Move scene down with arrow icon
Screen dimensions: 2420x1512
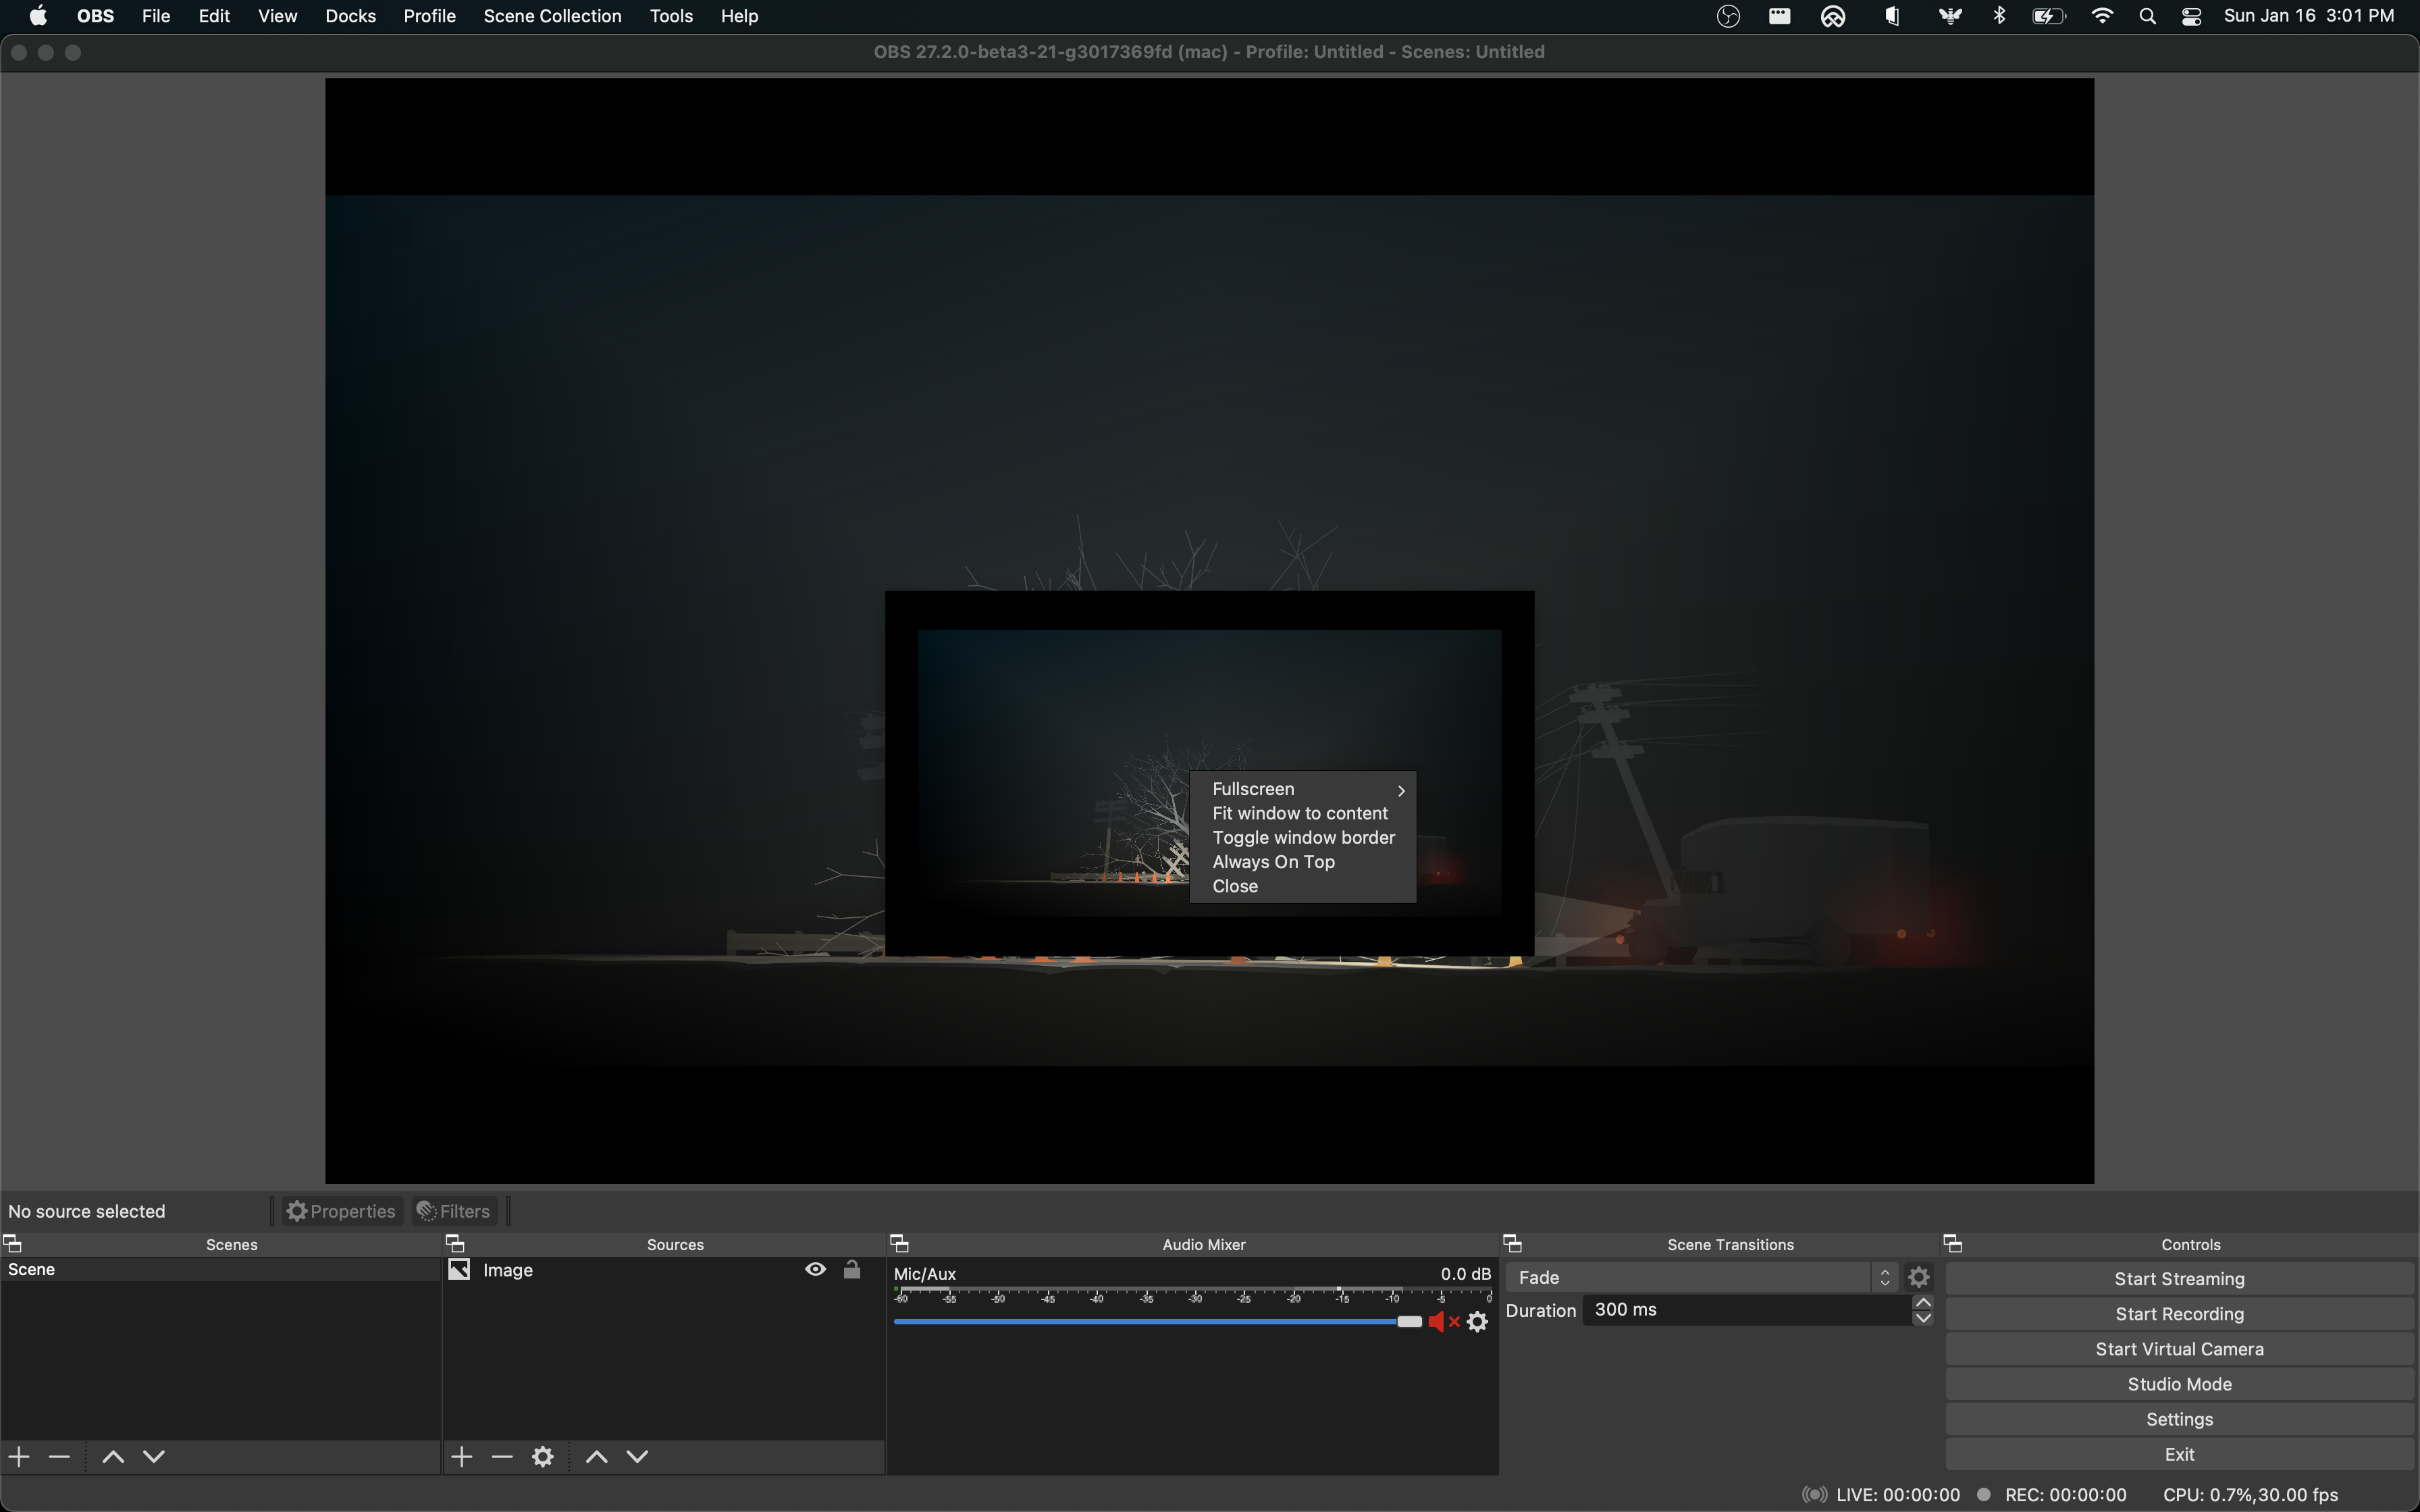tap(154, 1457)
